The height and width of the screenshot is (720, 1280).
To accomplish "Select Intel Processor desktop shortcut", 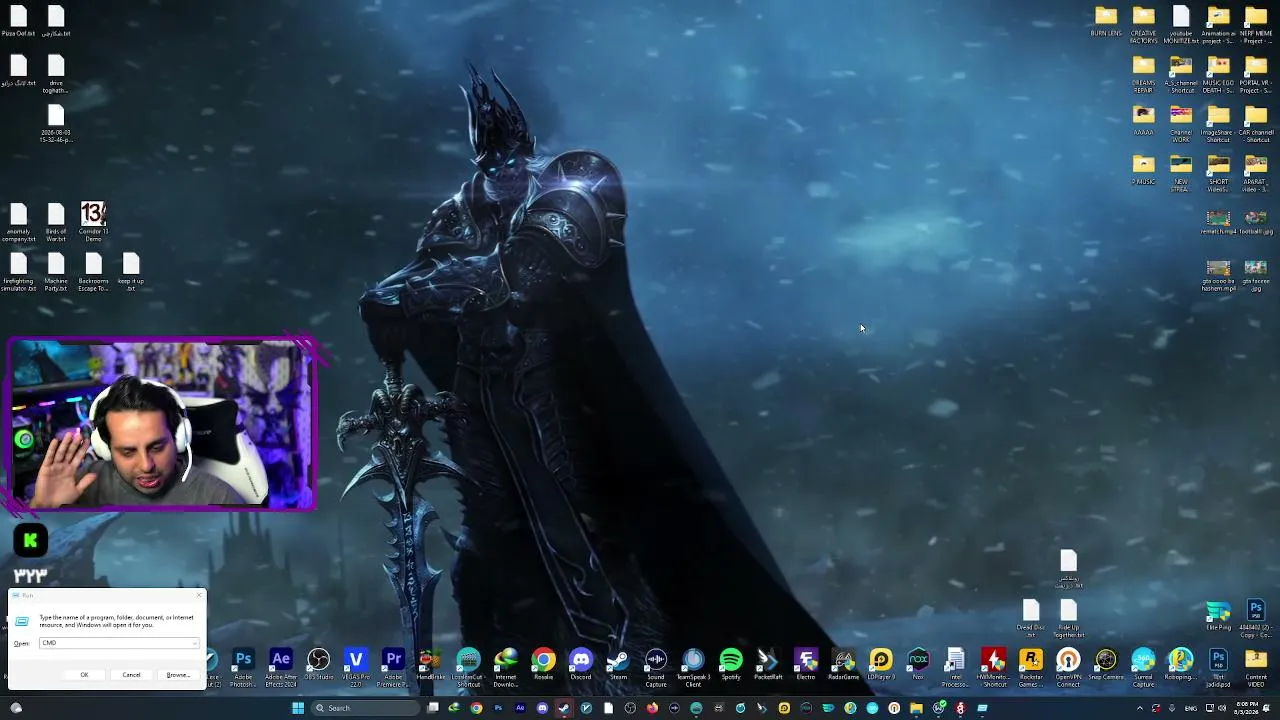I will point(956,667).
